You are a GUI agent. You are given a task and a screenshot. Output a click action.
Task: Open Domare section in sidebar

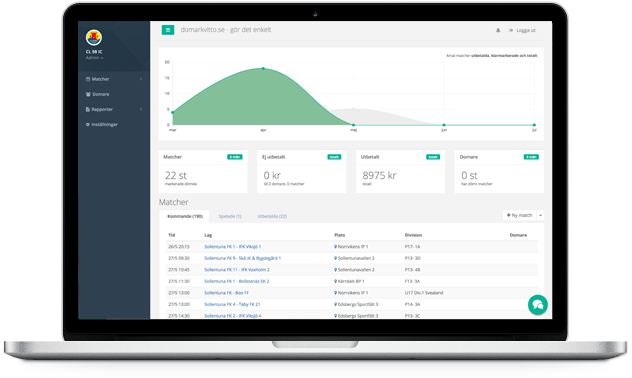[98, 94]
